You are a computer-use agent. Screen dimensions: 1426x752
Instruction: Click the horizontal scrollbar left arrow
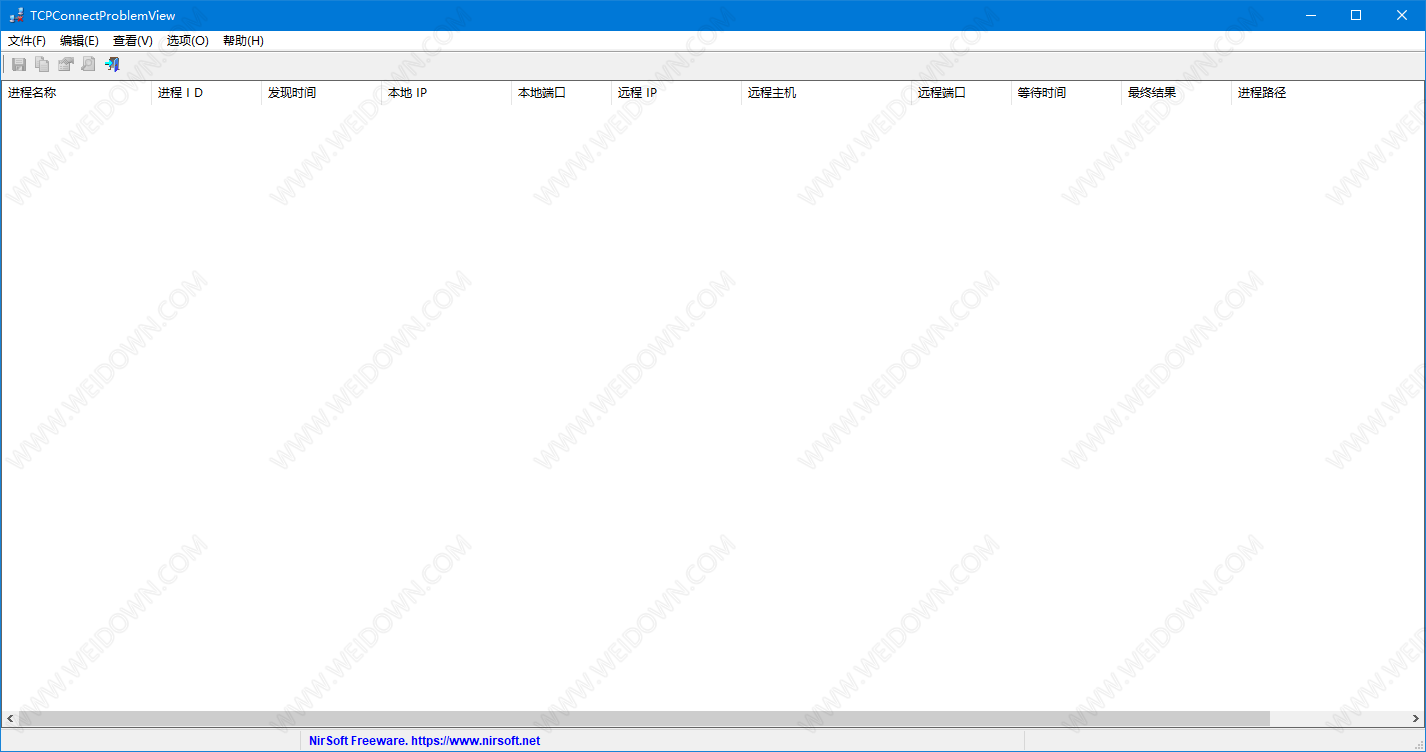[x=10, y=719]
